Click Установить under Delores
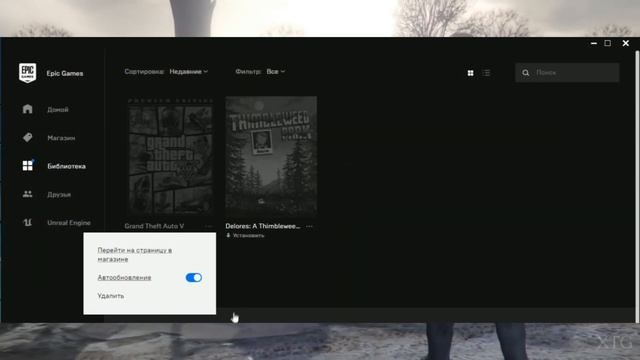 248,236
